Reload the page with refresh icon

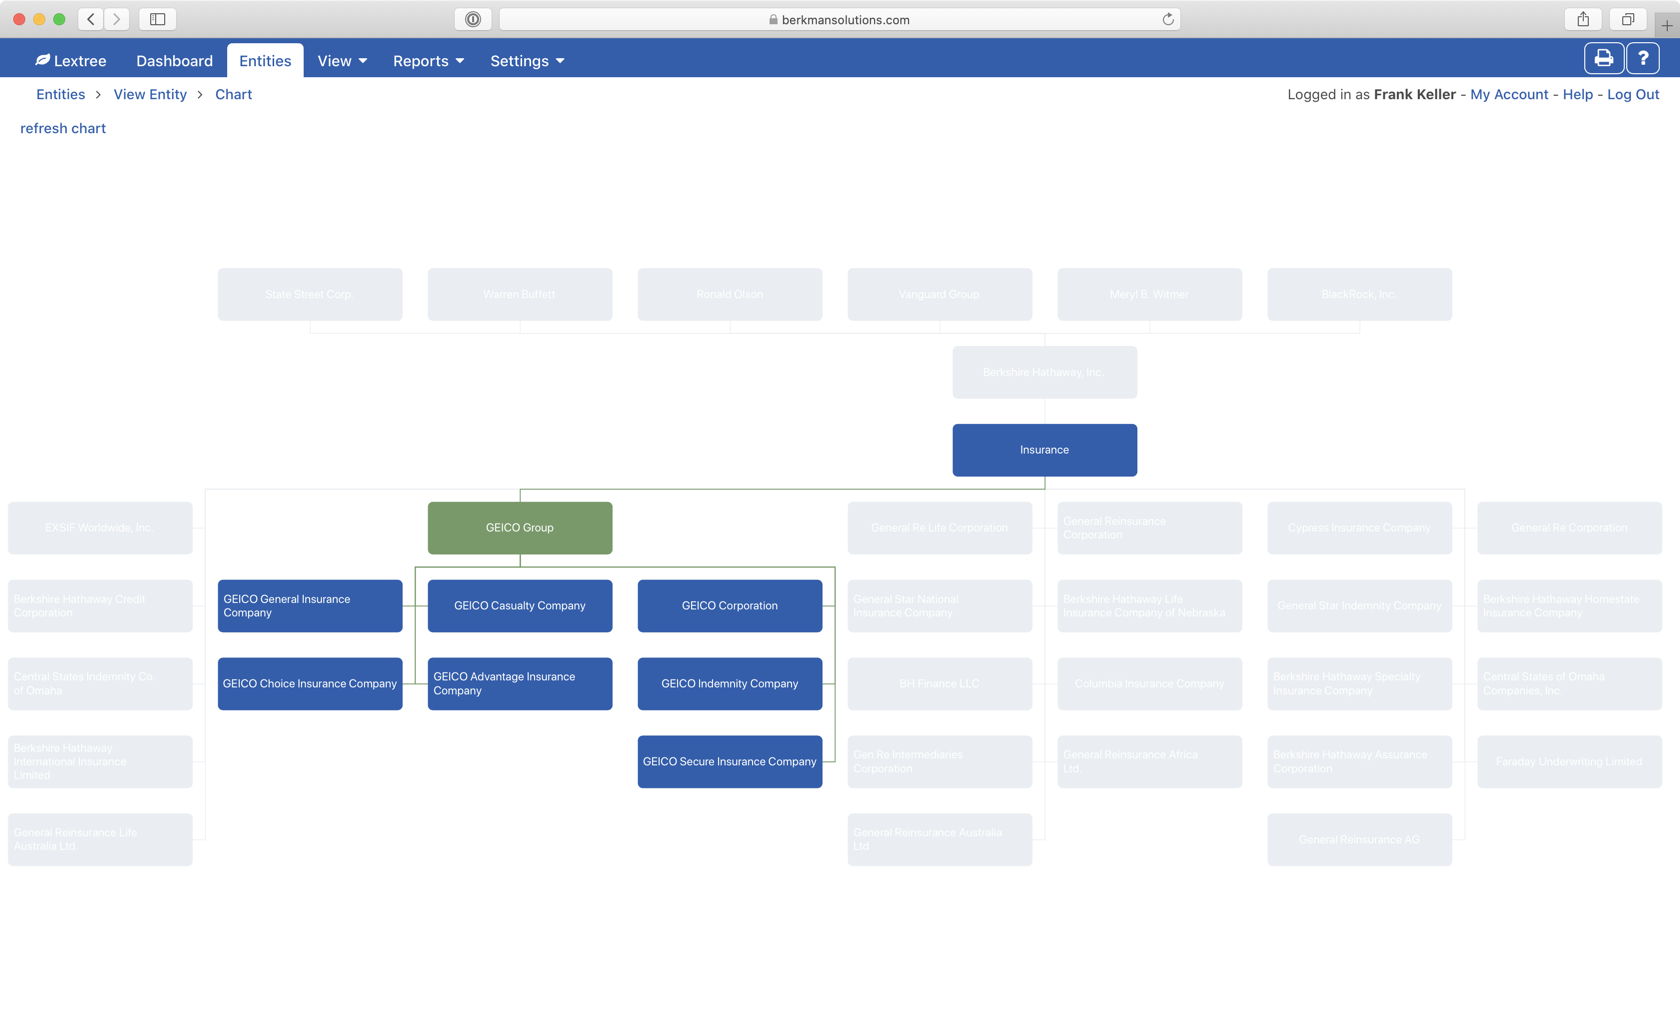tap(1167, 19)
